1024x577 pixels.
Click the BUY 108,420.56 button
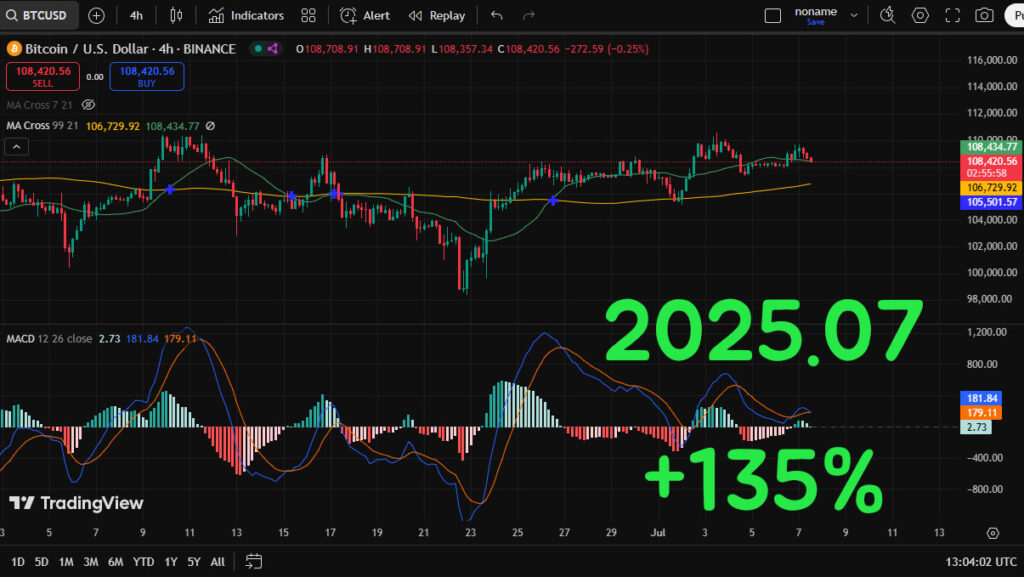click(x=147, y=76)
